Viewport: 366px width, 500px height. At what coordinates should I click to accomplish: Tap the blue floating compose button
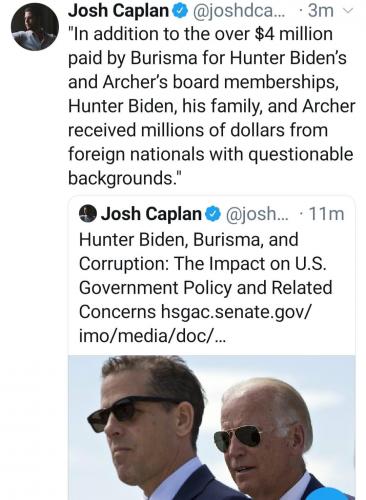tap(328, 494)
